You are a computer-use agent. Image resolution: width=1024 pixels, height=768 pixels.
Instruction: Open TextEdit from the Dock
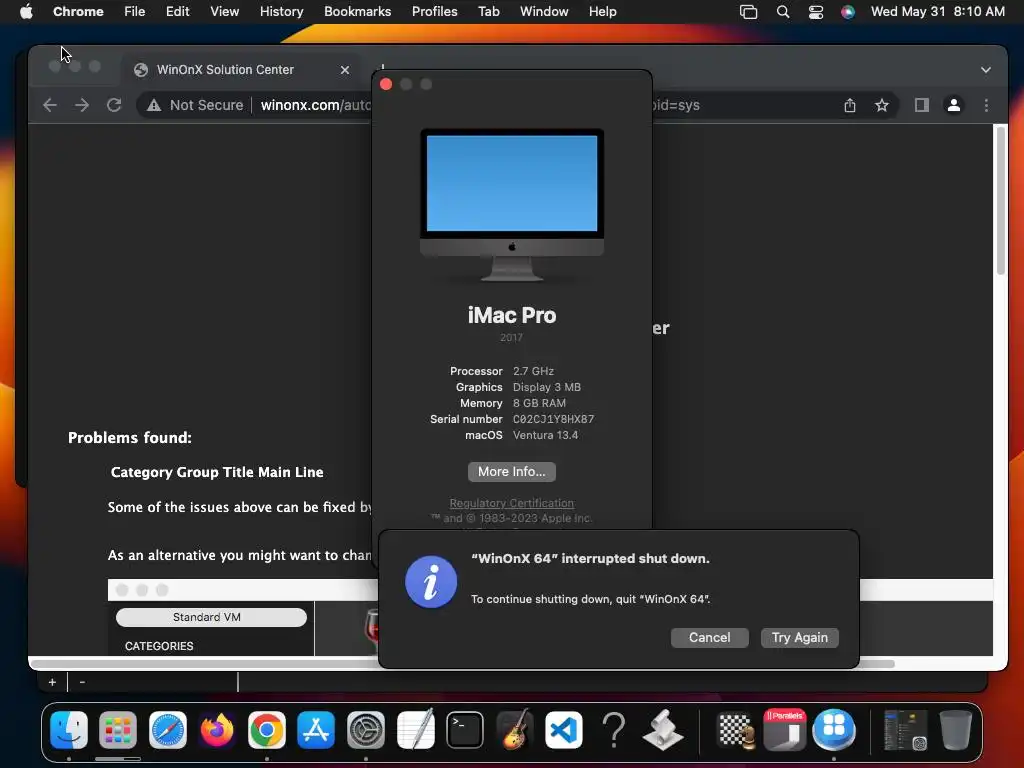[x=415, y=729]
